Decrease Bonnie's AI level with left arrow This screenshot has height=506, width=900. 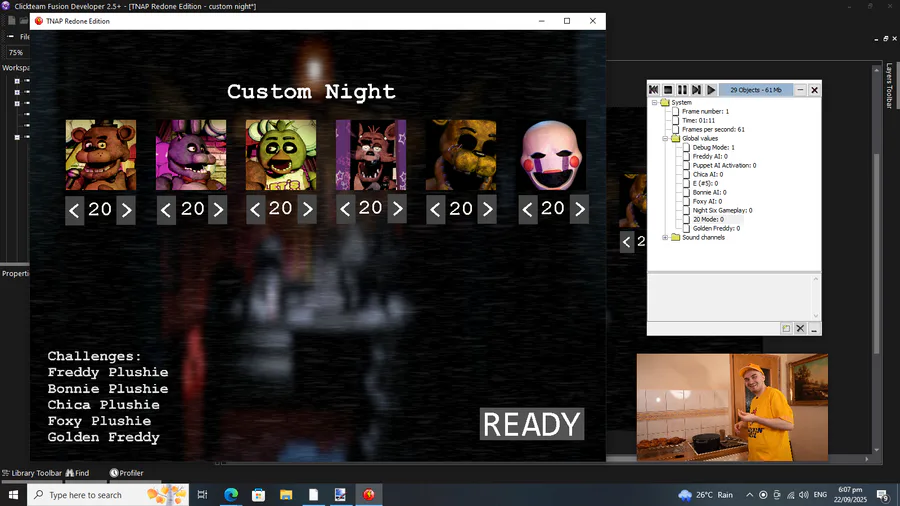tap(166, 210)
